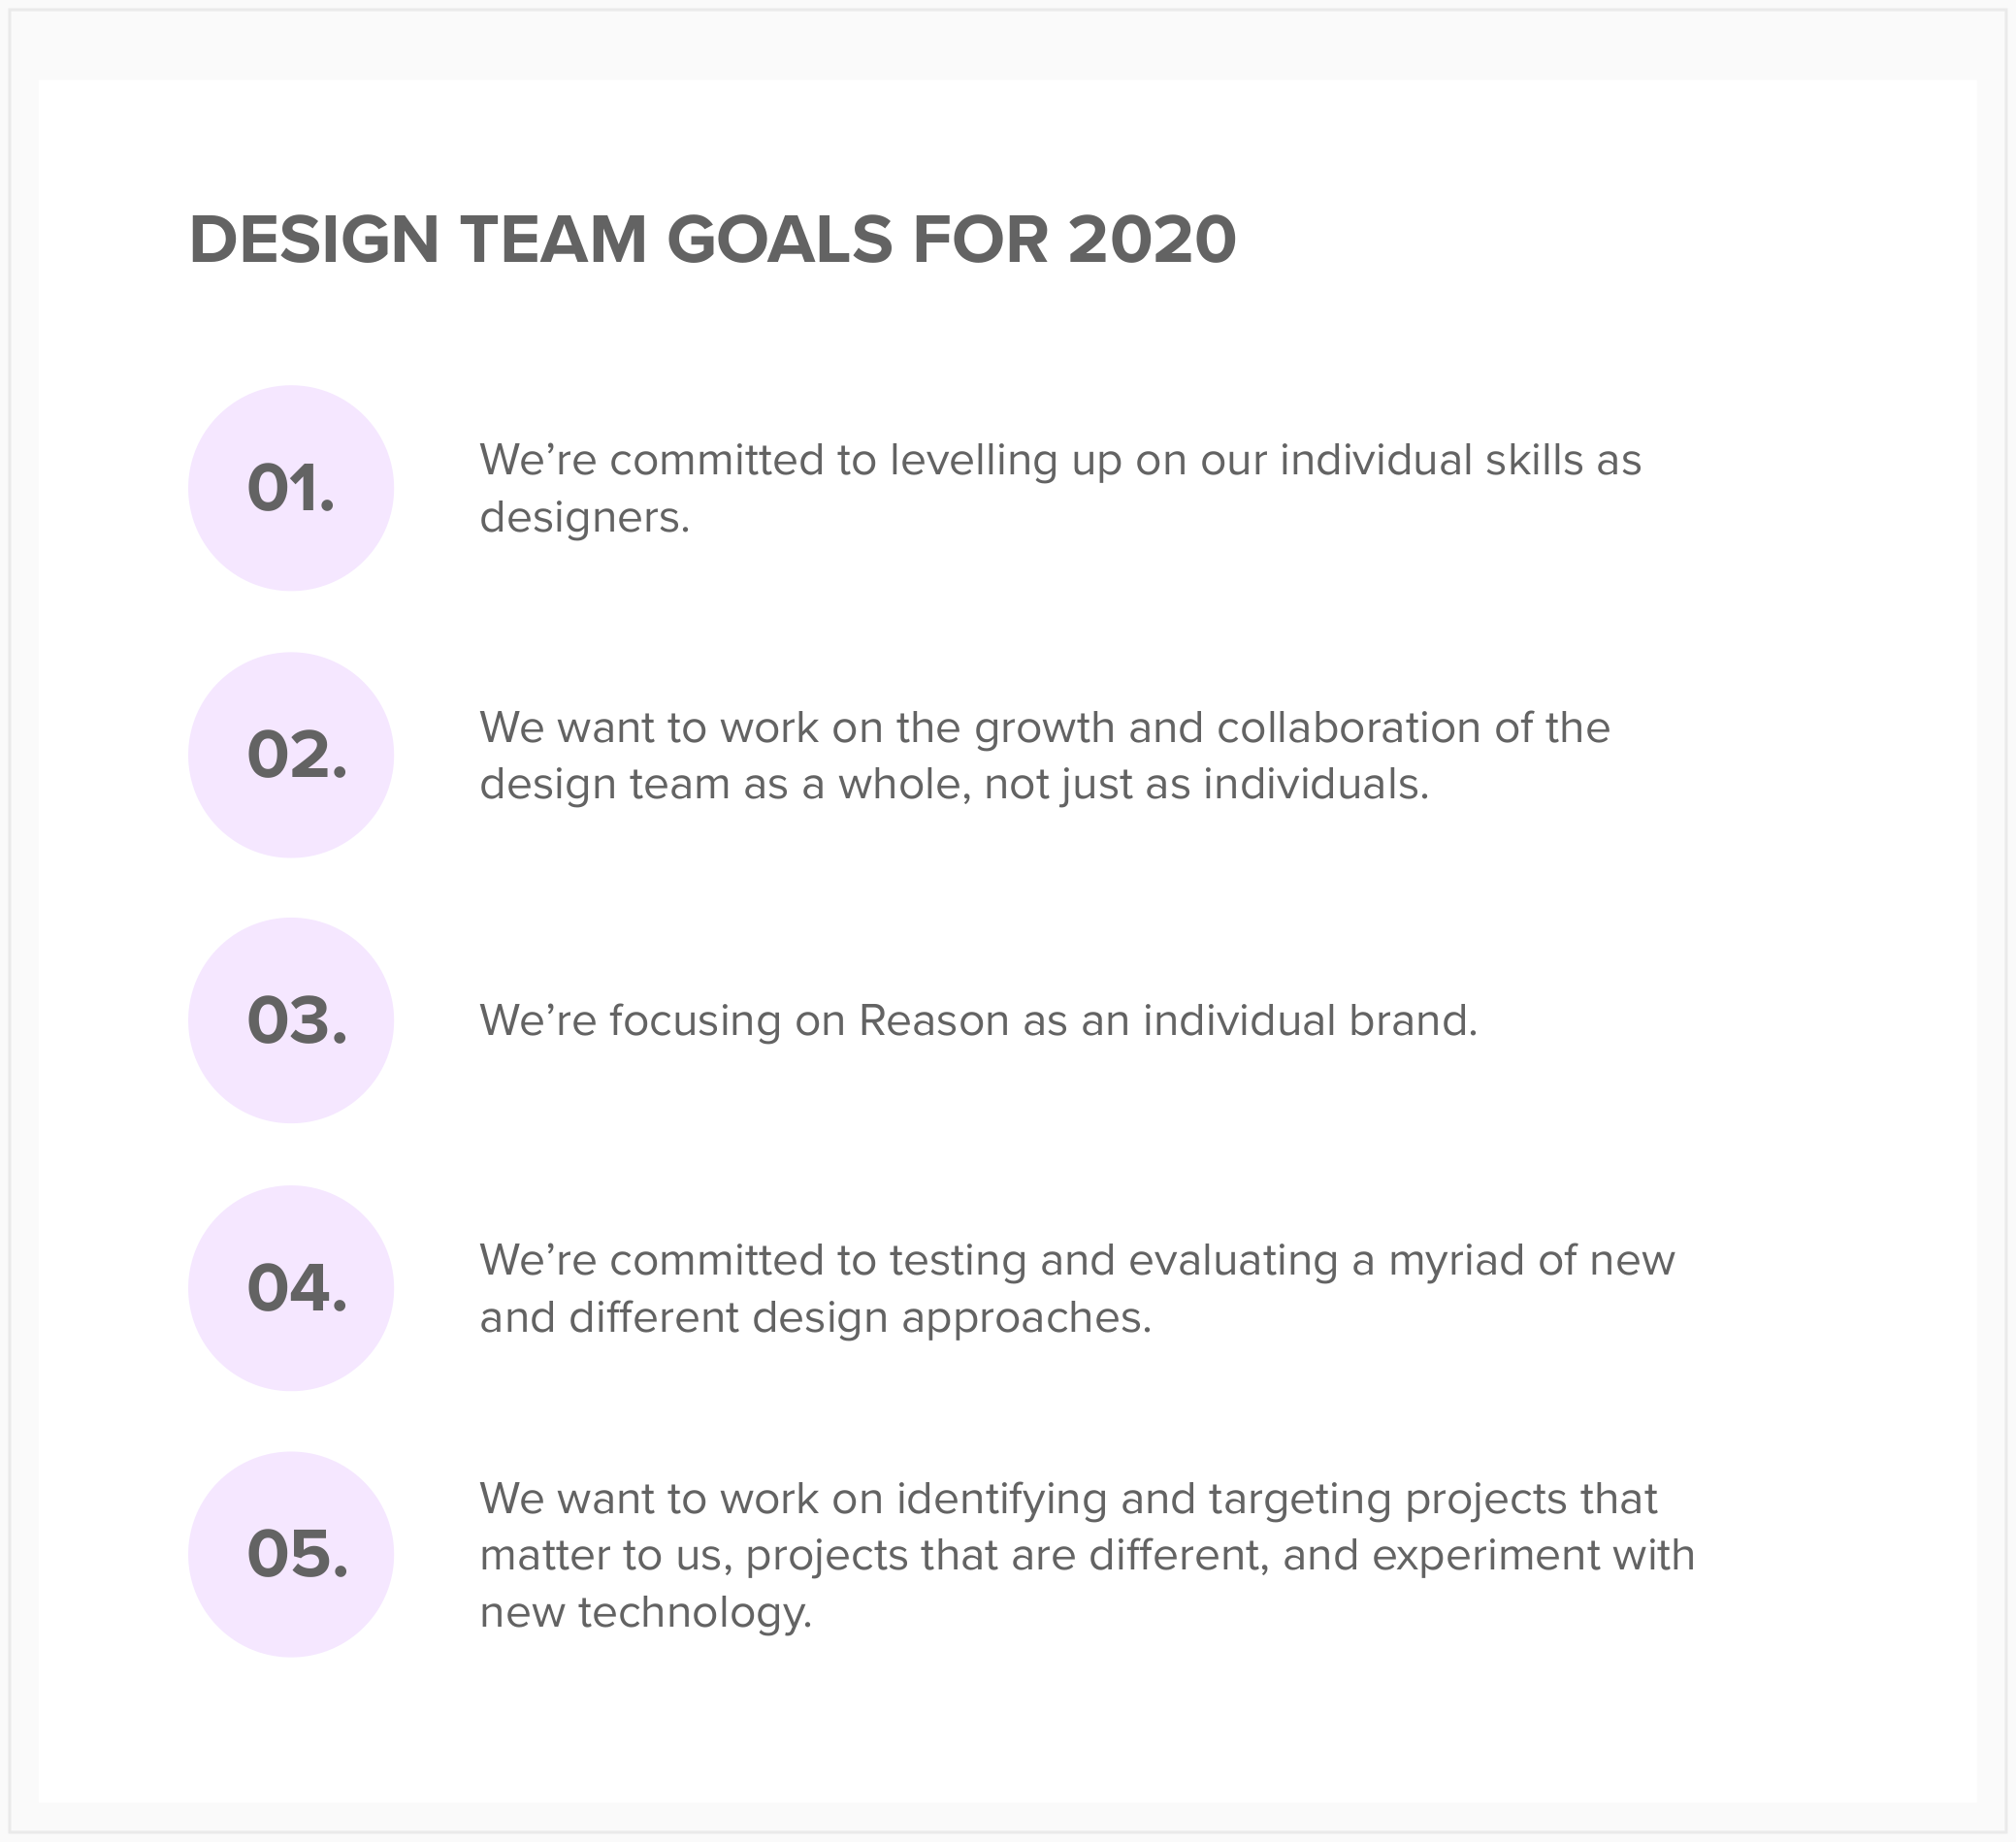Click the year 2020 in the title
The width and height of the screenshot is (2016, 1842).
[x=1151, y=241]
